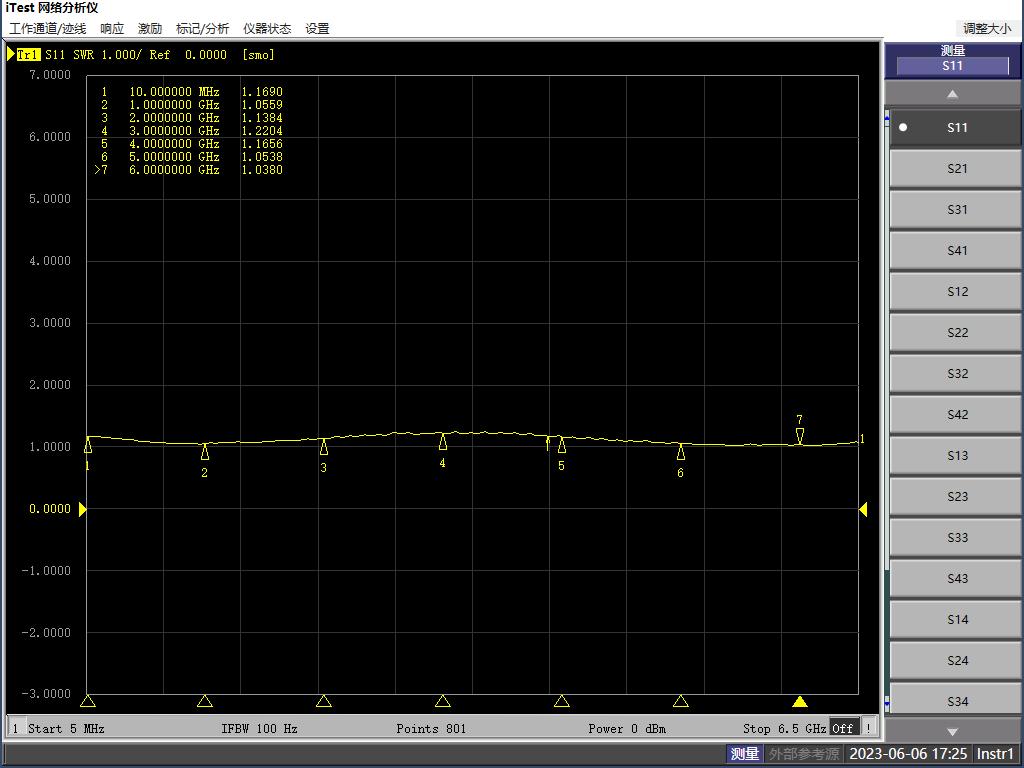Click the S12 softkey button
Screen dimensions: 1024x768
pos(956,292)
